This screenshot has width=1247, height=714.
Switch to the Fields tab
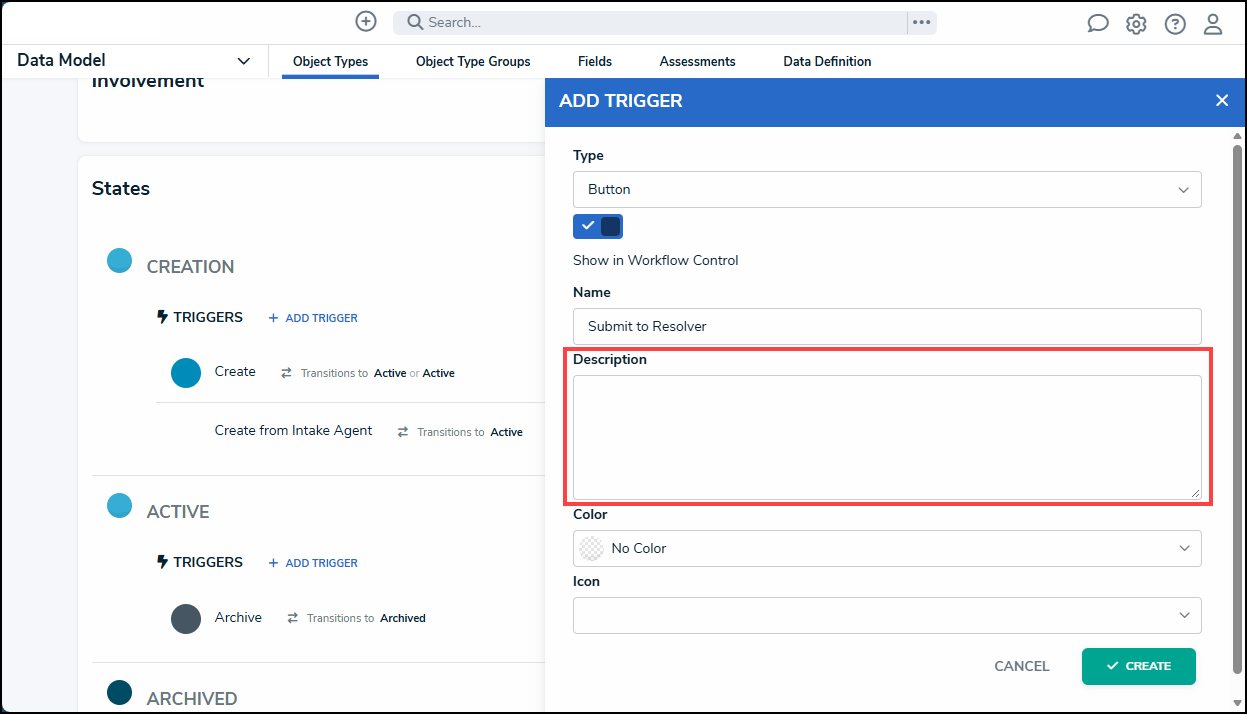point(595,62)
